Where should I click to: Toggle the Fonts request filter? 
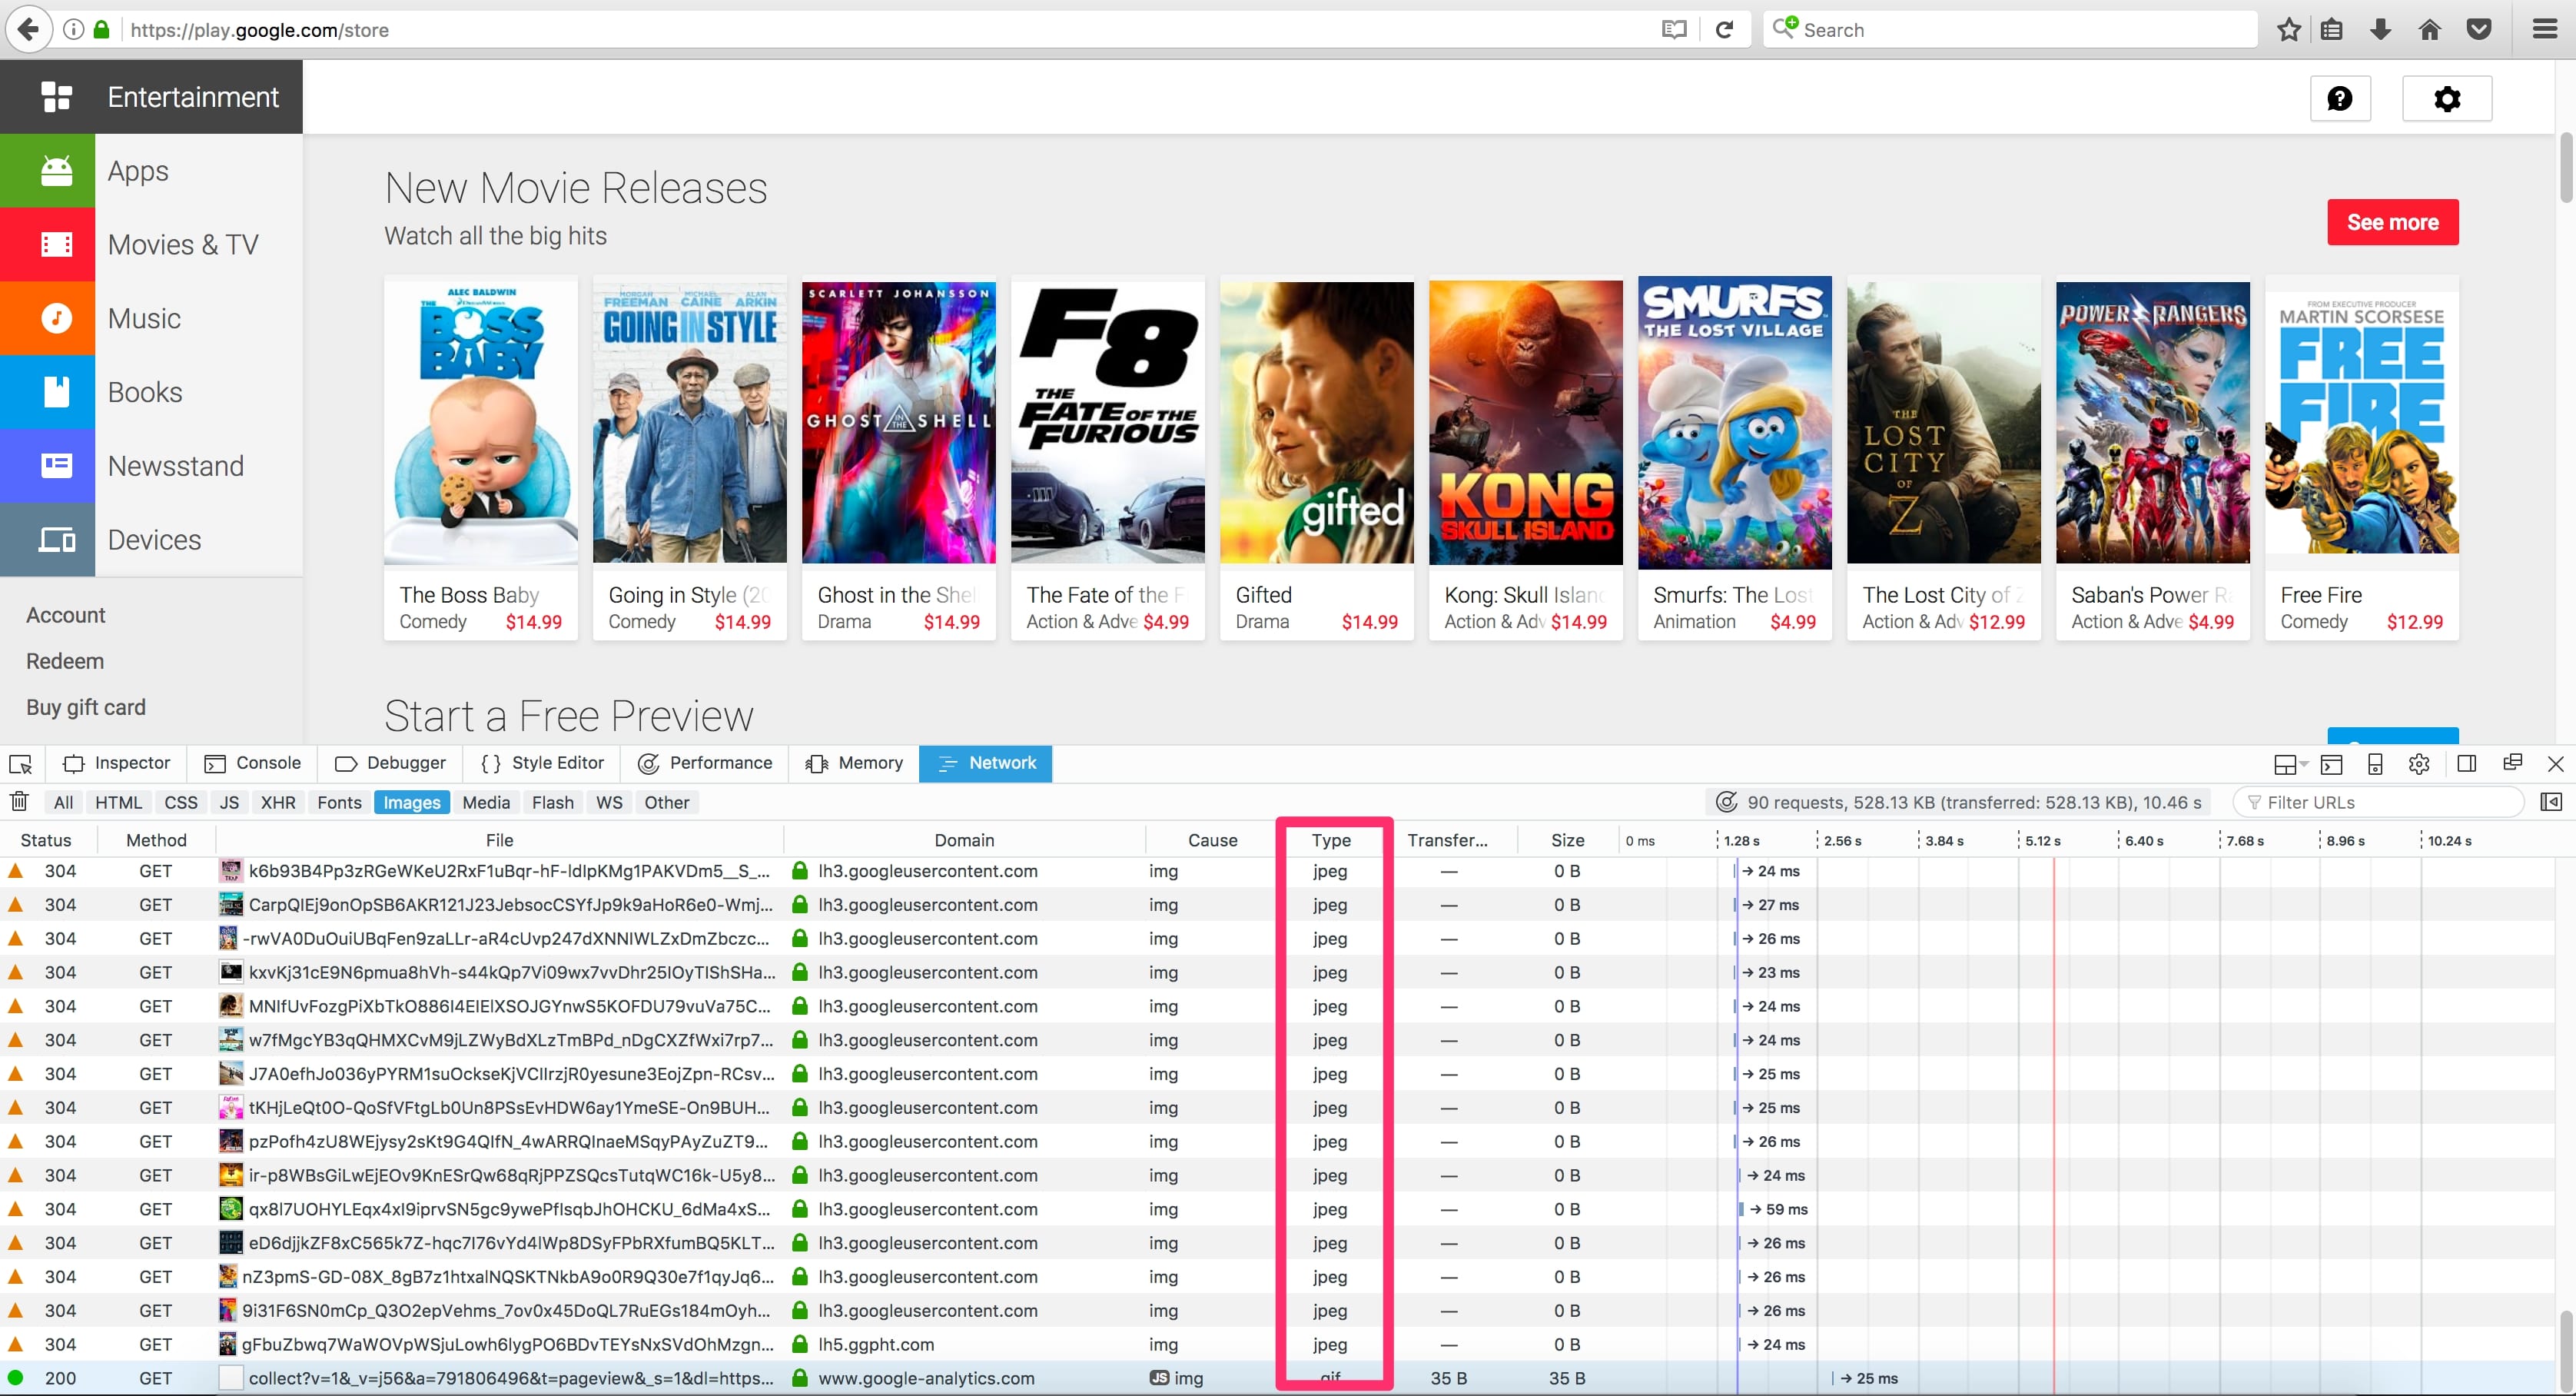tap(339, 802)
